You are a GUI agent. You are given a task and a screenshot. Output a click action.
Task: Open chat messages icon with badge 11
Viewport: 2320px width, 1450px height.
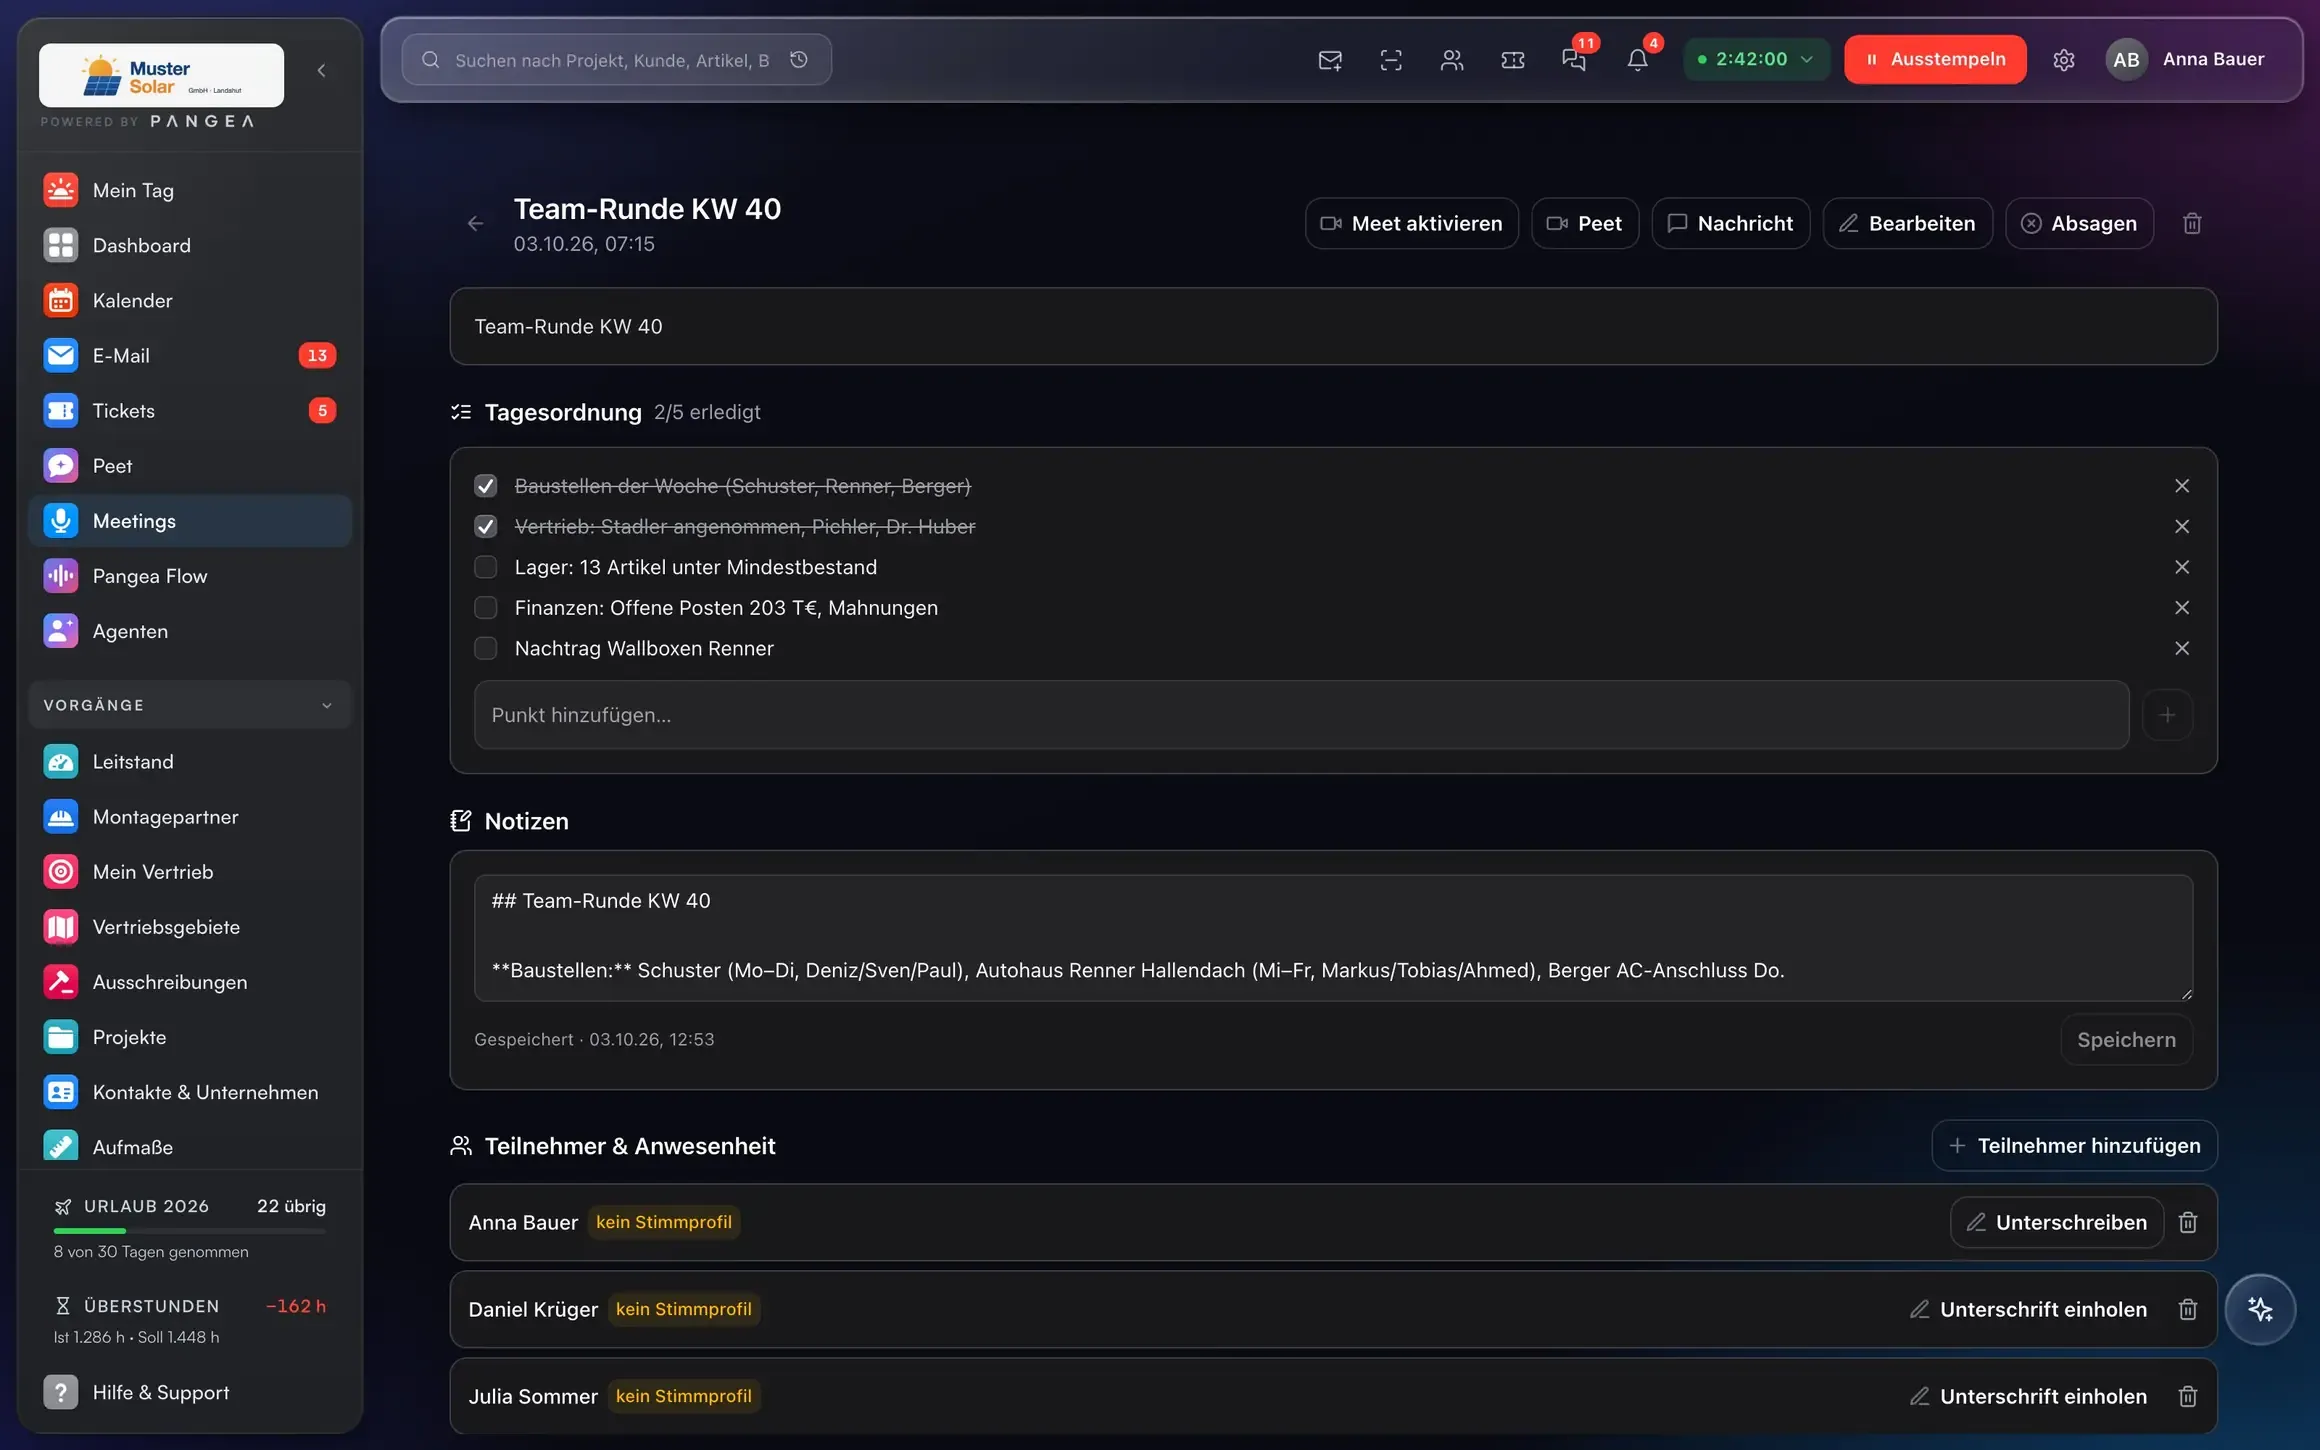pos(1574,60)
